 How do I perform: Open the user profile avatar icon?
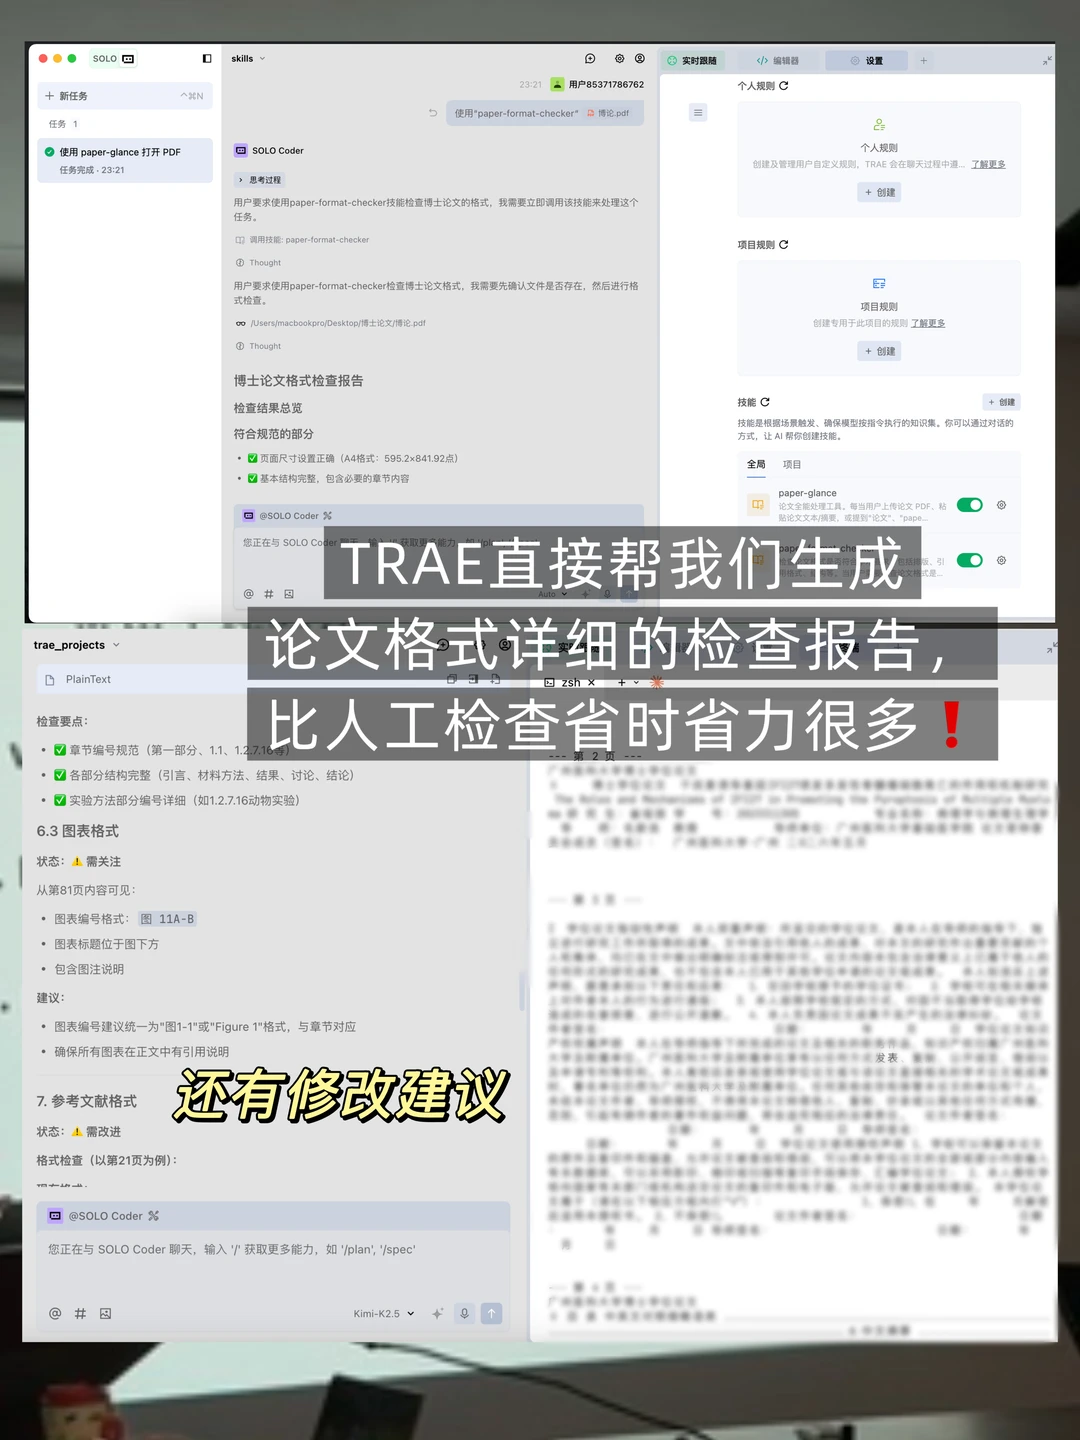(x=640, y=59)
